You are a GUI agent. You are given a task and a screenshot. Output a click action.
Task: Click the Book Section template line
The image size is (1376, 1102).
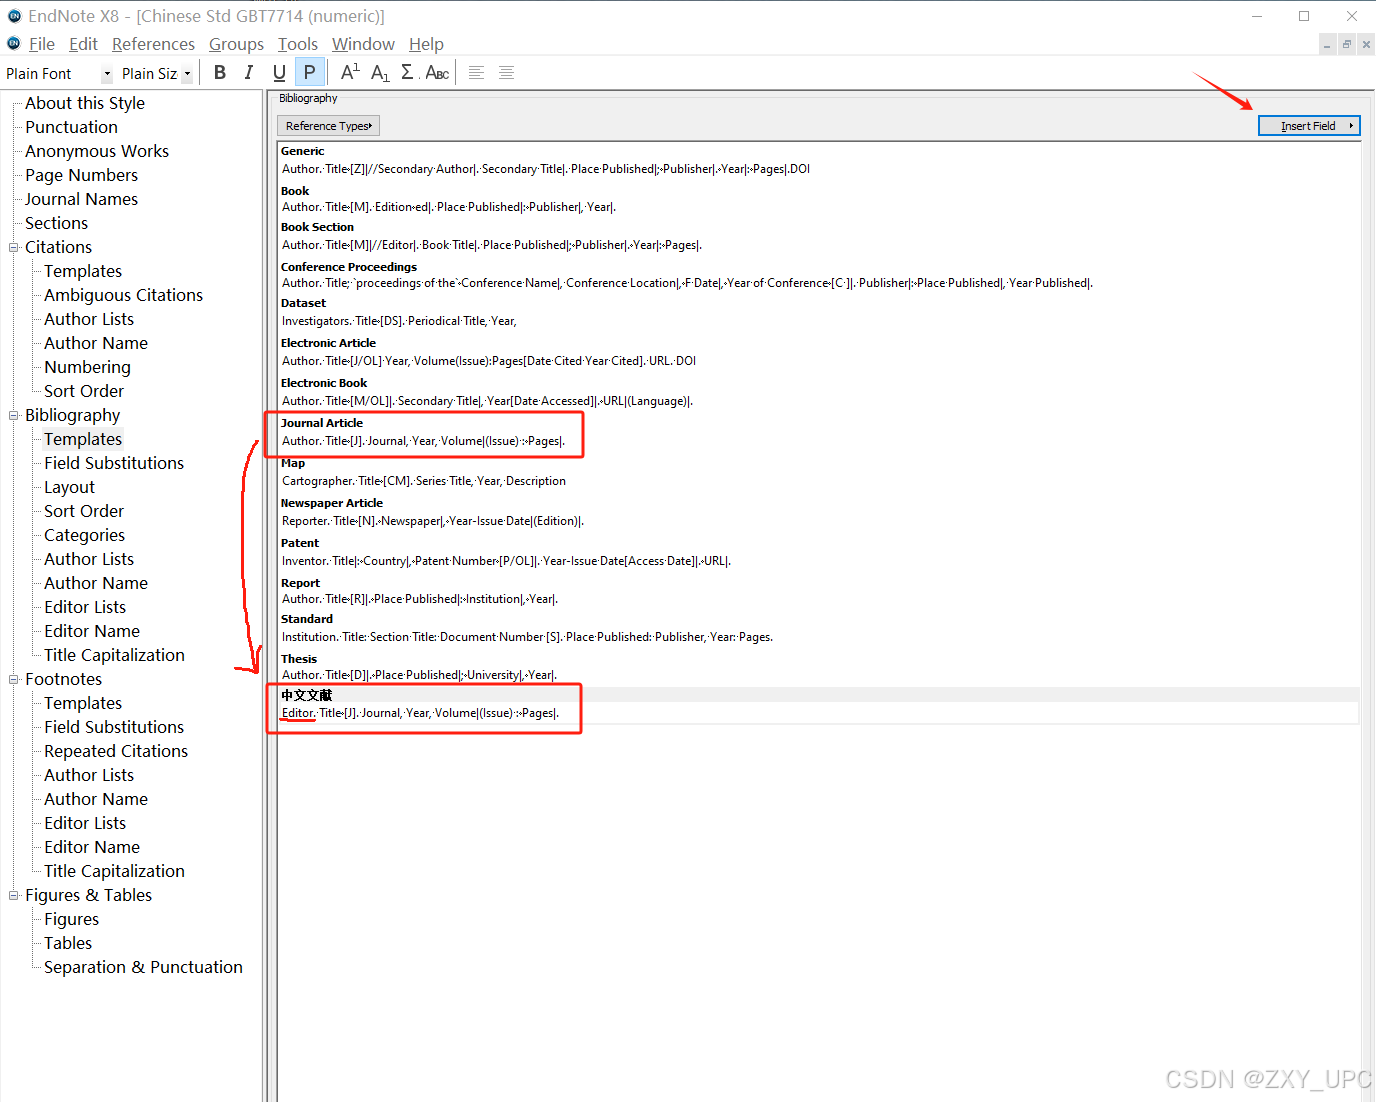[492, 245]
